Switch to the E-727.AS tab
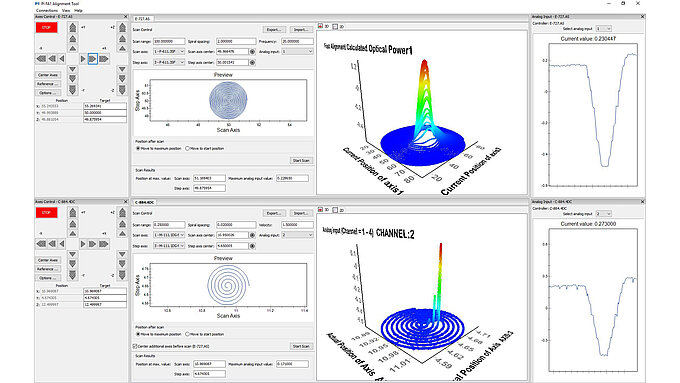 [142, 19]
